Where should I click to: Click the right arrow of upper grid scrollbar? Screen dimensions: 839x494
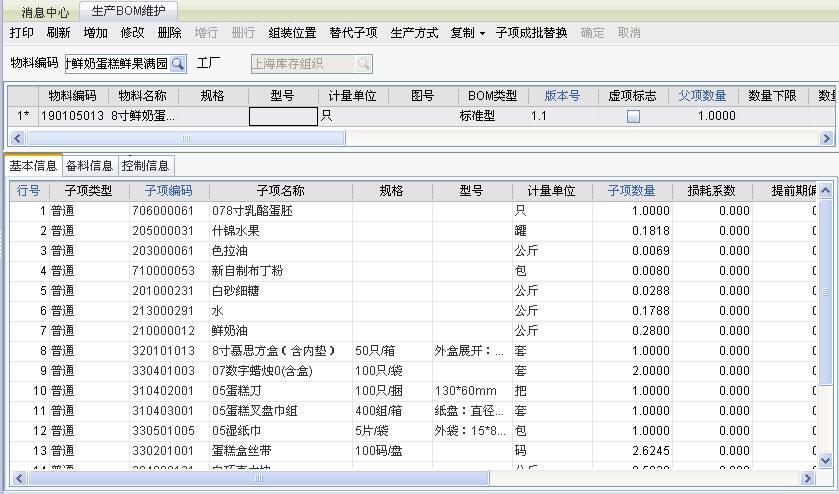pos(827,138)
